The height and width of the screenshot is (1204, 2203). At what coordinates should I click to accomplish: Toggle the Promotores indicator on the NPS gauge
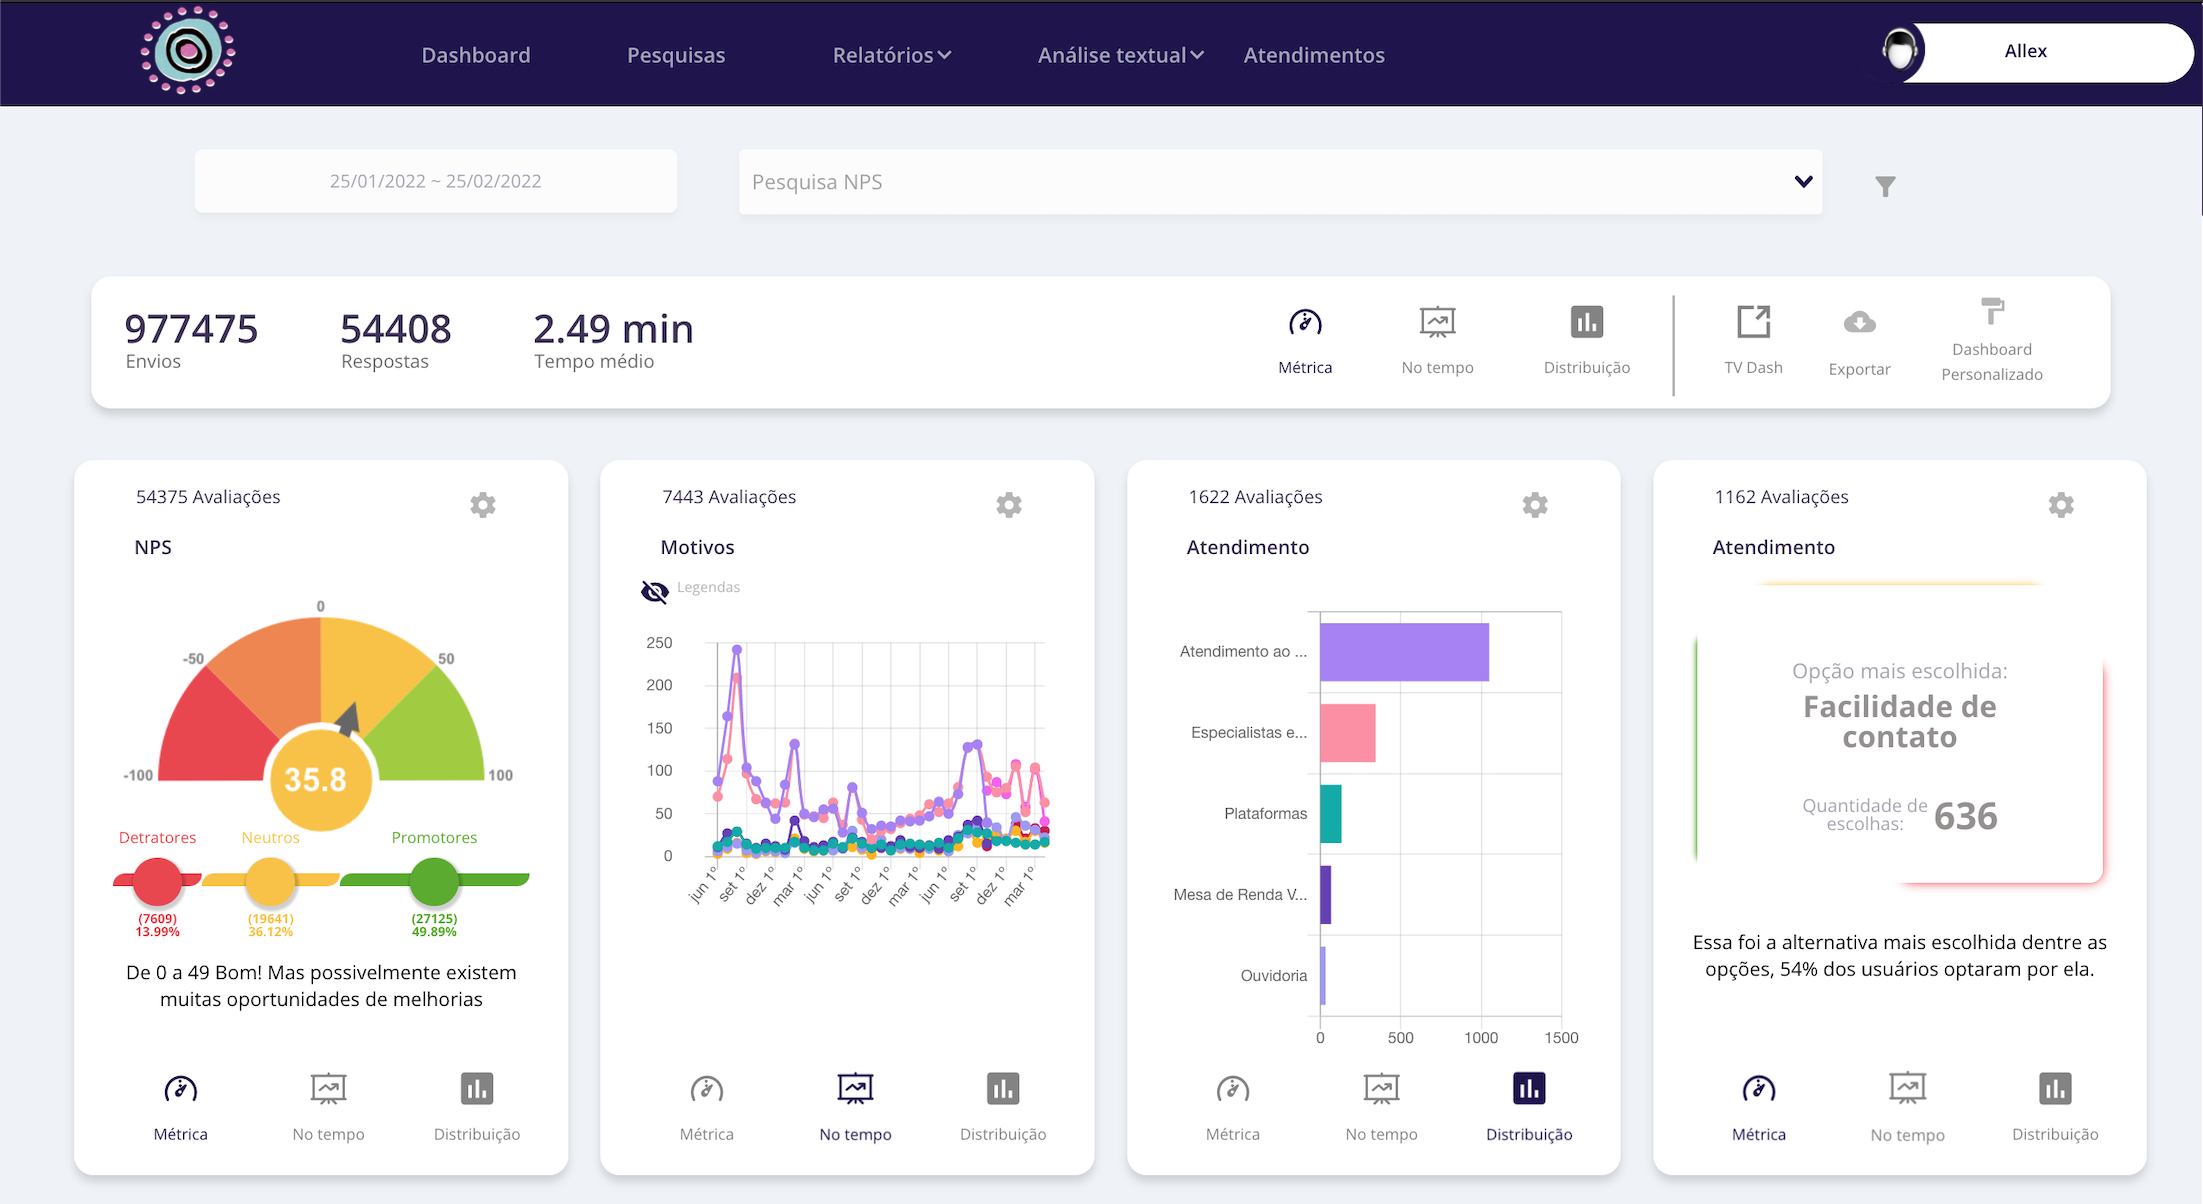433,881
